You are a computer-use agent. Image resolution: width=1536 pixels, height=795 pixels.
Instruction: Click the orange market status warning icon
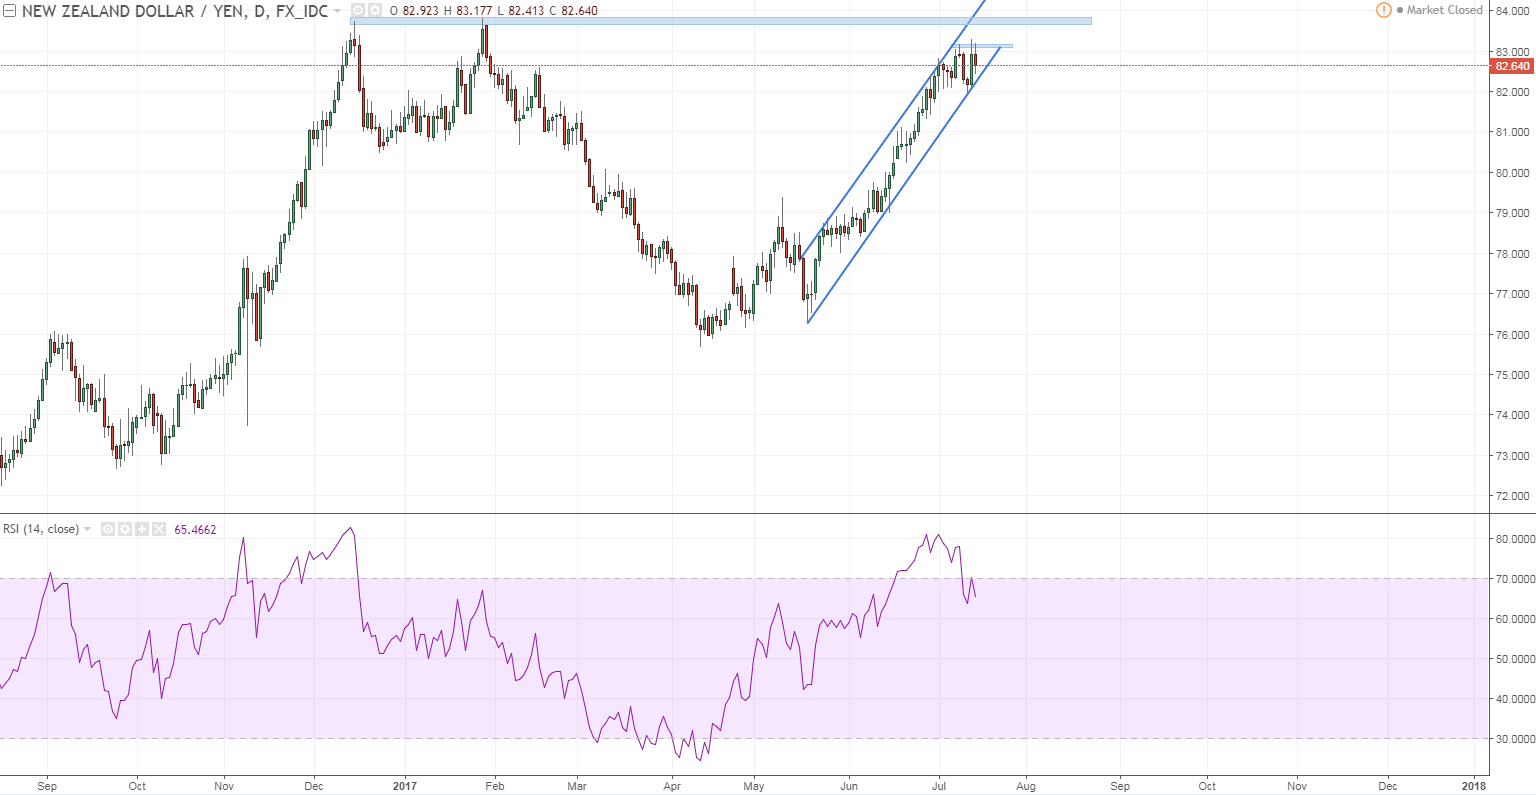coord(1383,10)
